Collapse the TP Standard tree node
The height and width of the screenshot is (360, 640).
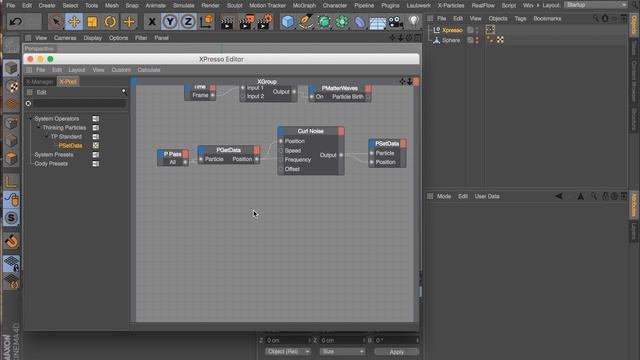pos(46,137)
